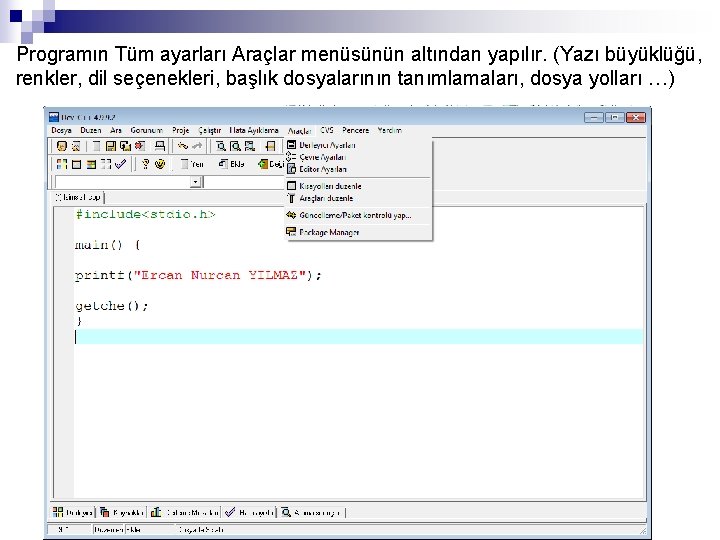Screen dimensions: 720x540
Task: Open the Duzen menu
Action: 90,130
